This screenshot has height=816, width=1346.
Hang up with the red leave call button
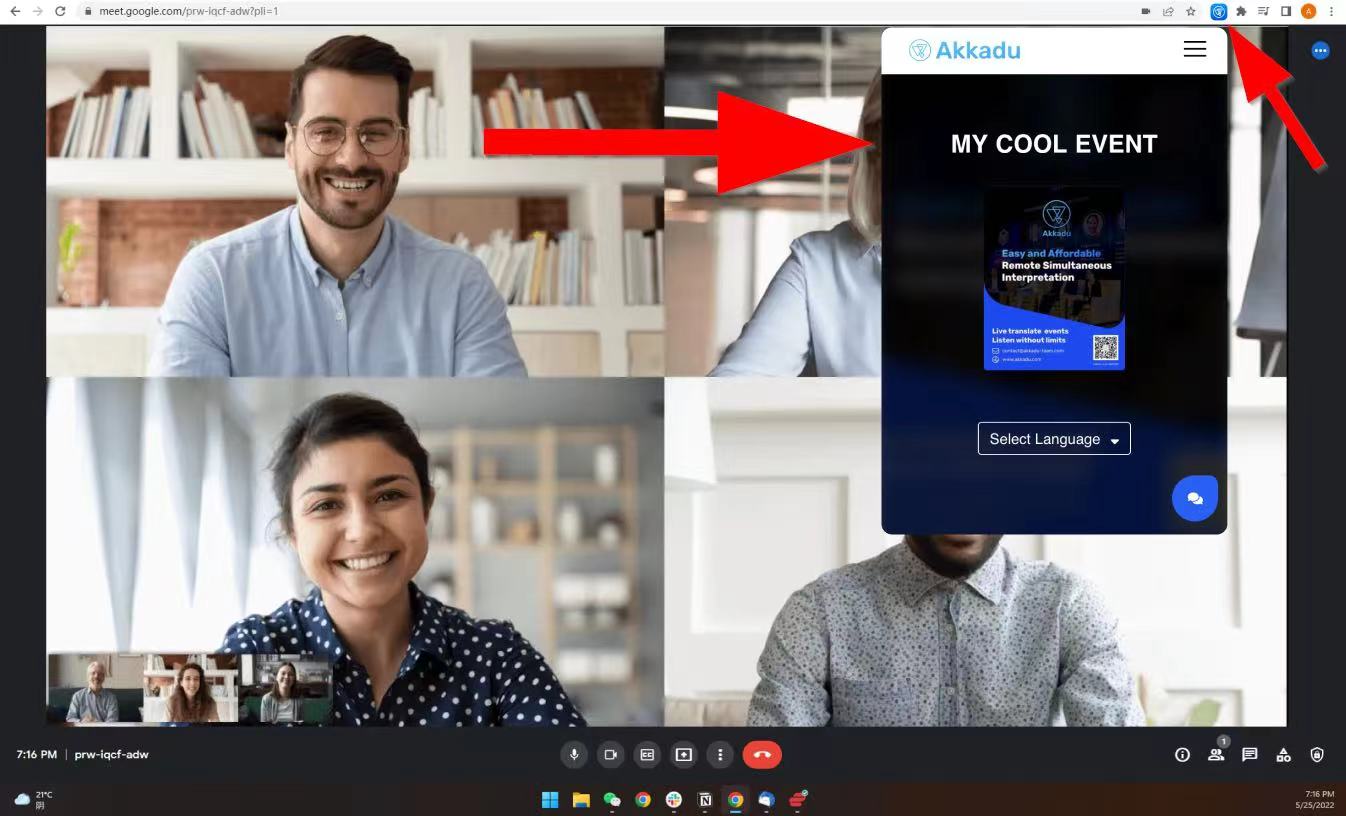(762, 755)
